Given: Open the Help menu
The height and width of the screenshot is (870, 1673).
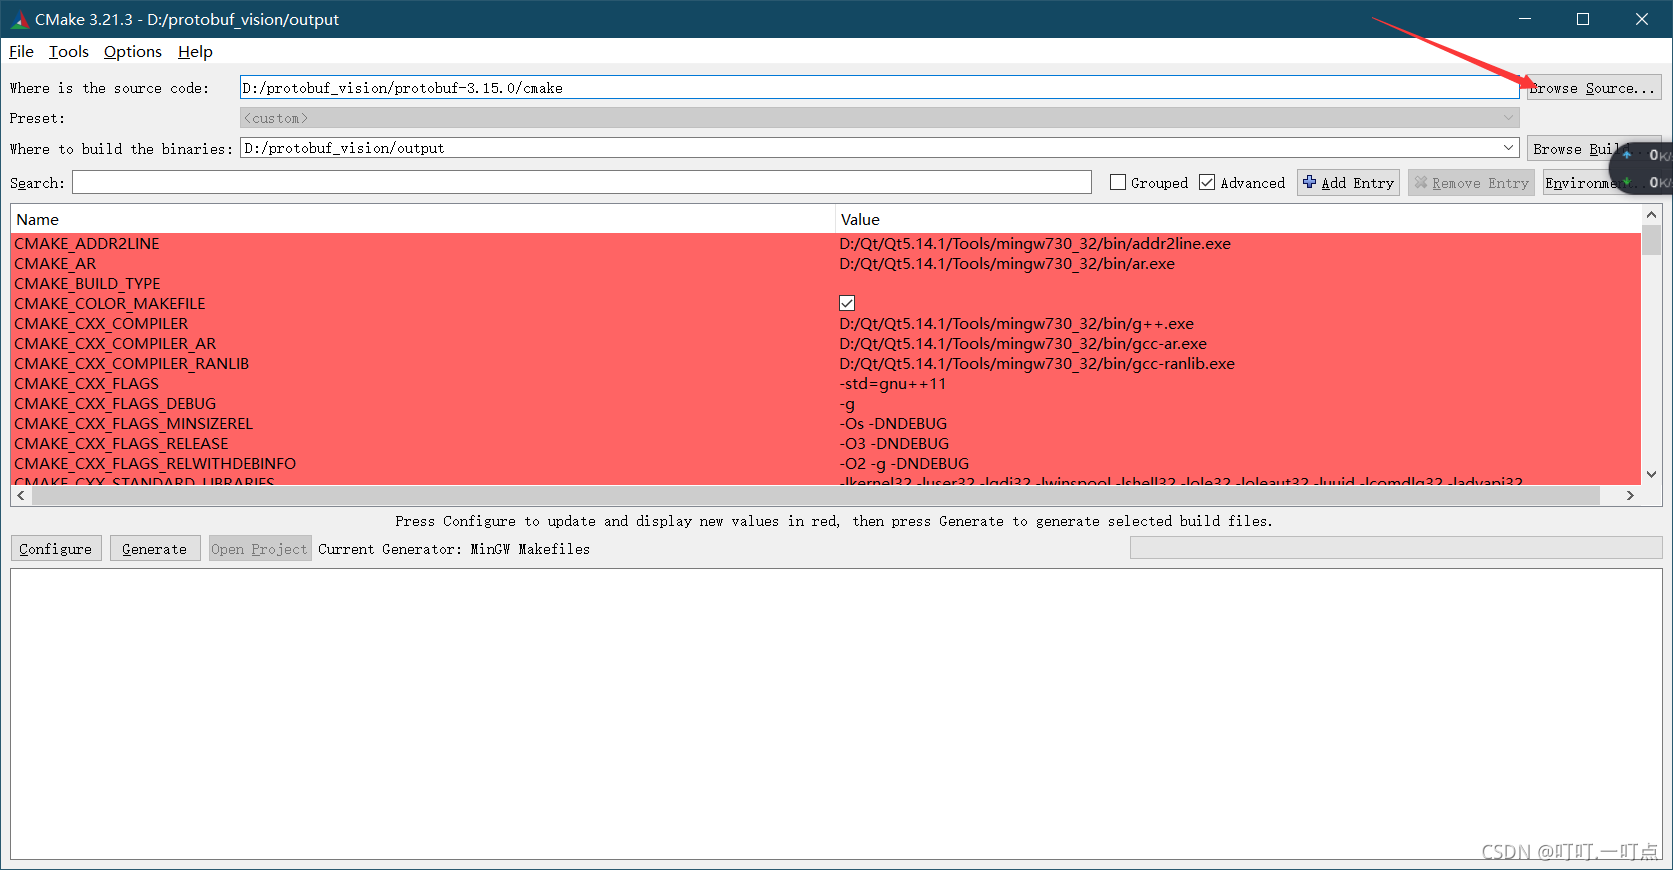Looking at the screenshot, I should (x=195, y=52).
